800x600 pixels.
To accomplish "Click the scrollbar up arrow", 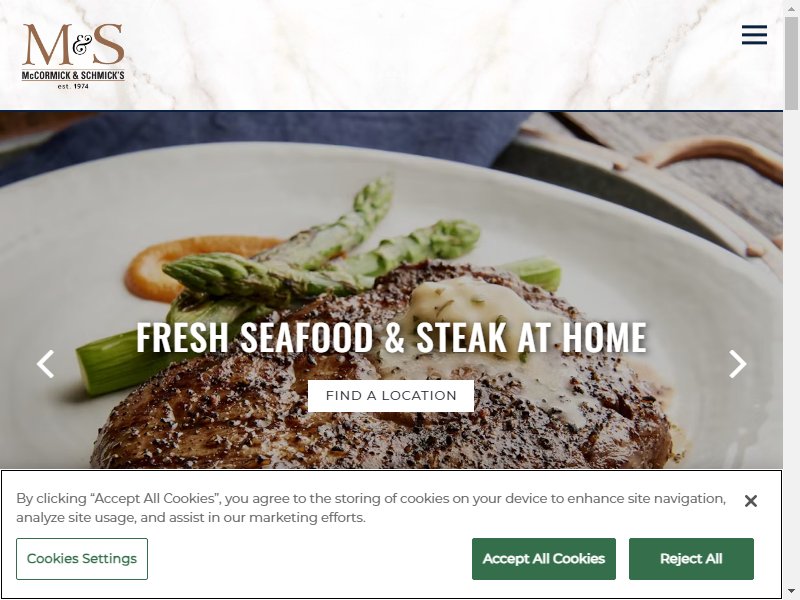I will click(791, 7).
